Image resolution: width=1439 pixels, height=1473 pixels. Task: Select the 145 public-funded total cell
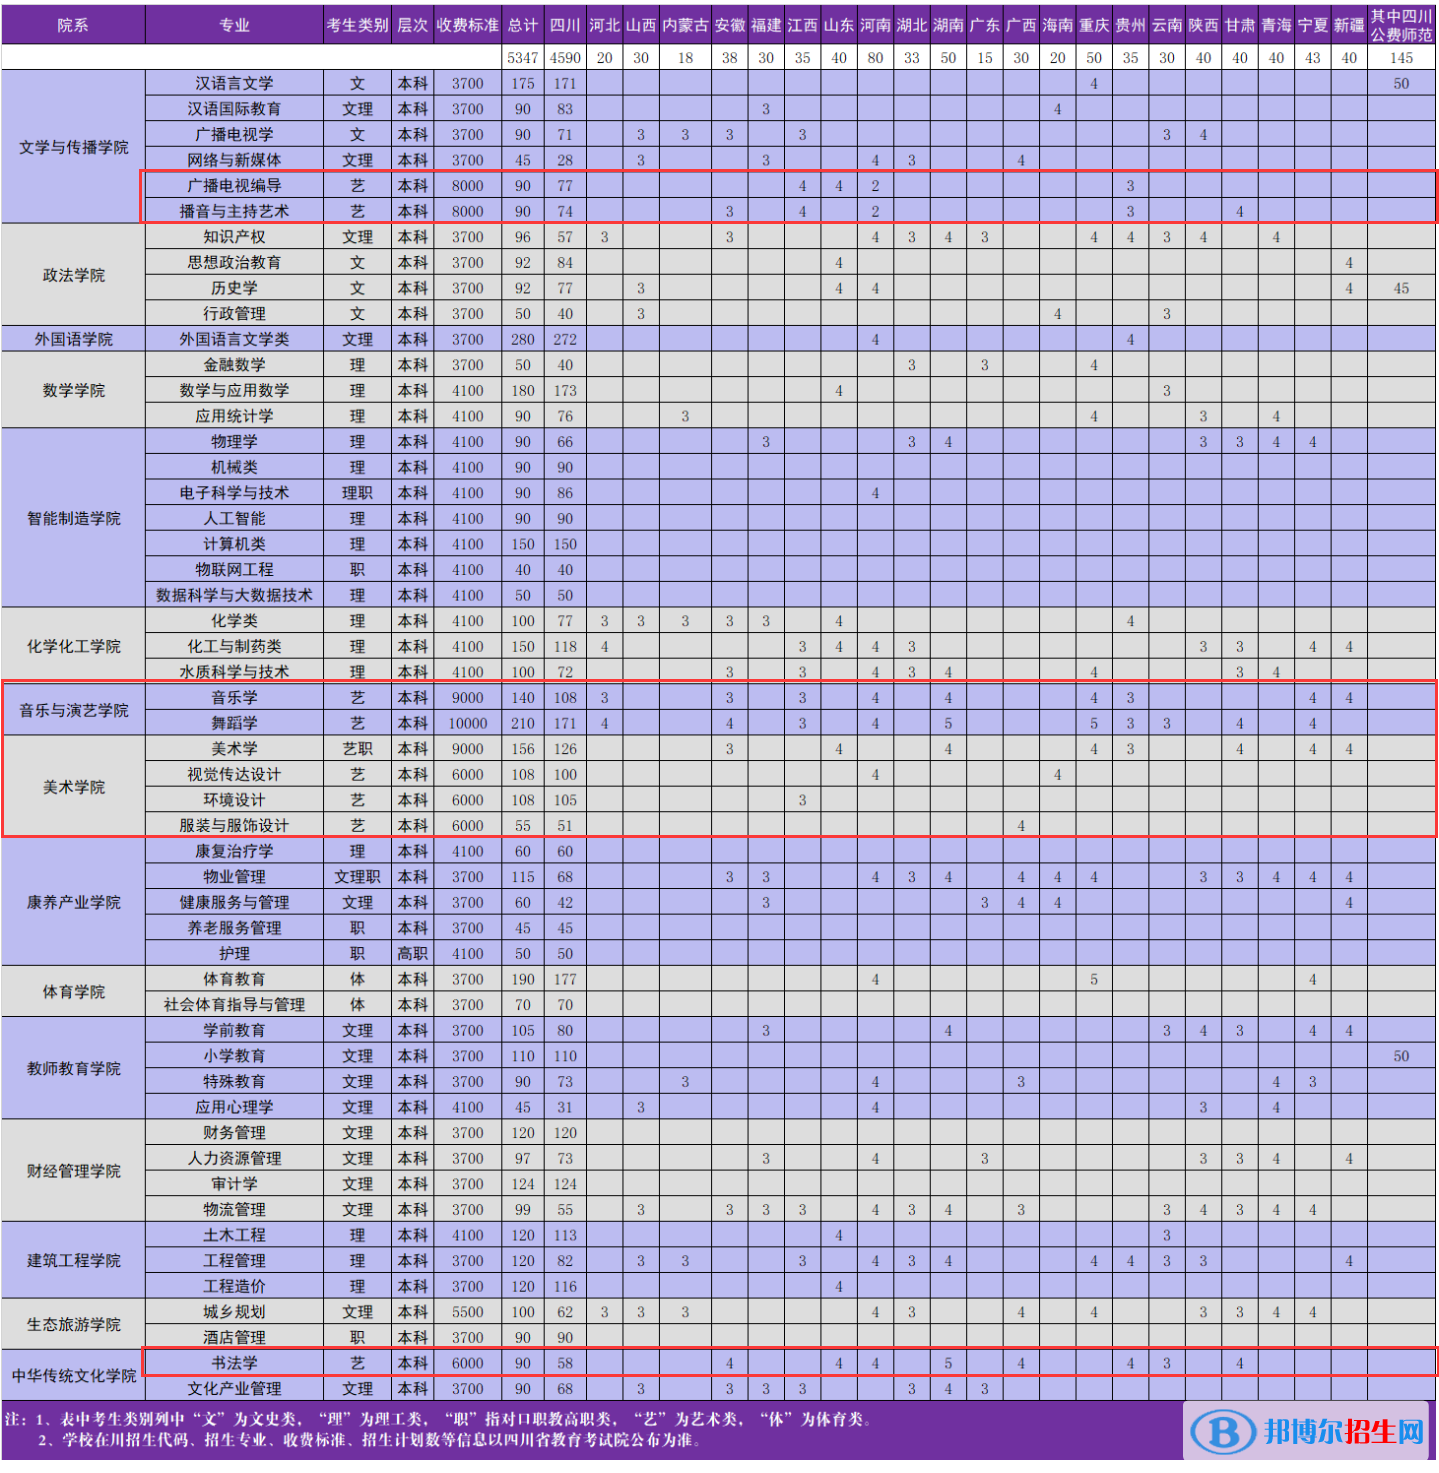tap(1401, 58)
